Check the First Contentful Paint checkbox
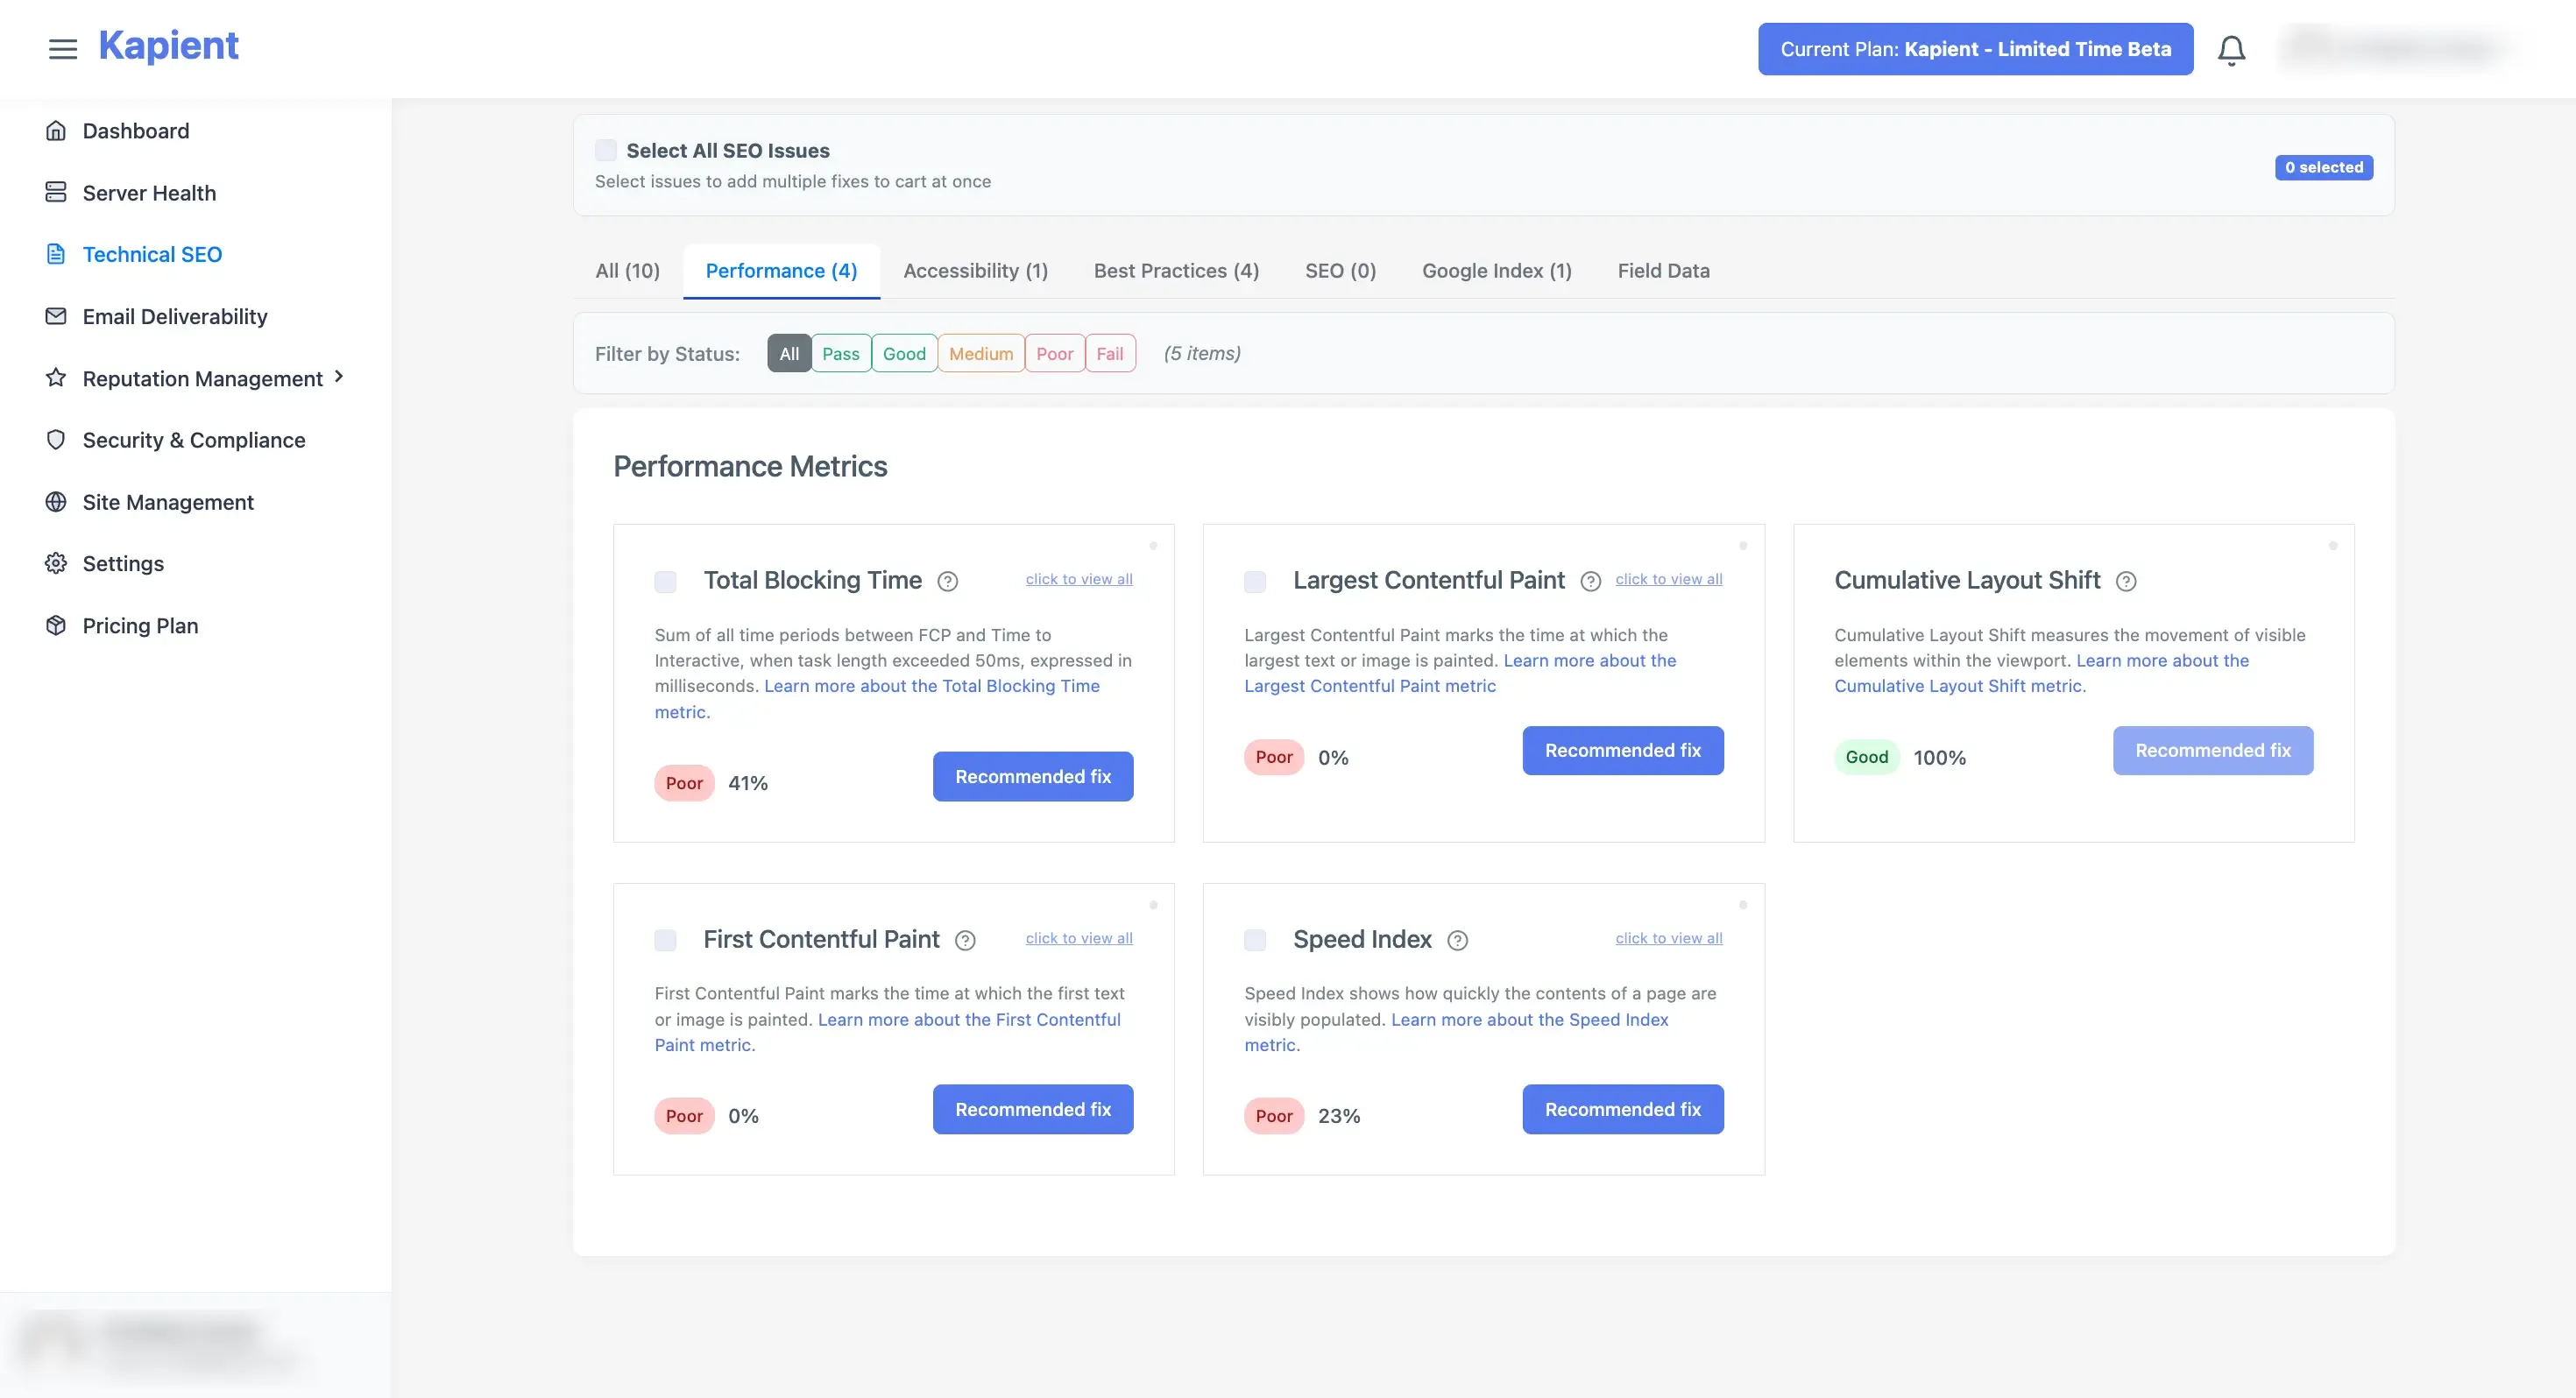The width and height of the screenshot is (2576, 1398). [x=665, y=940]
